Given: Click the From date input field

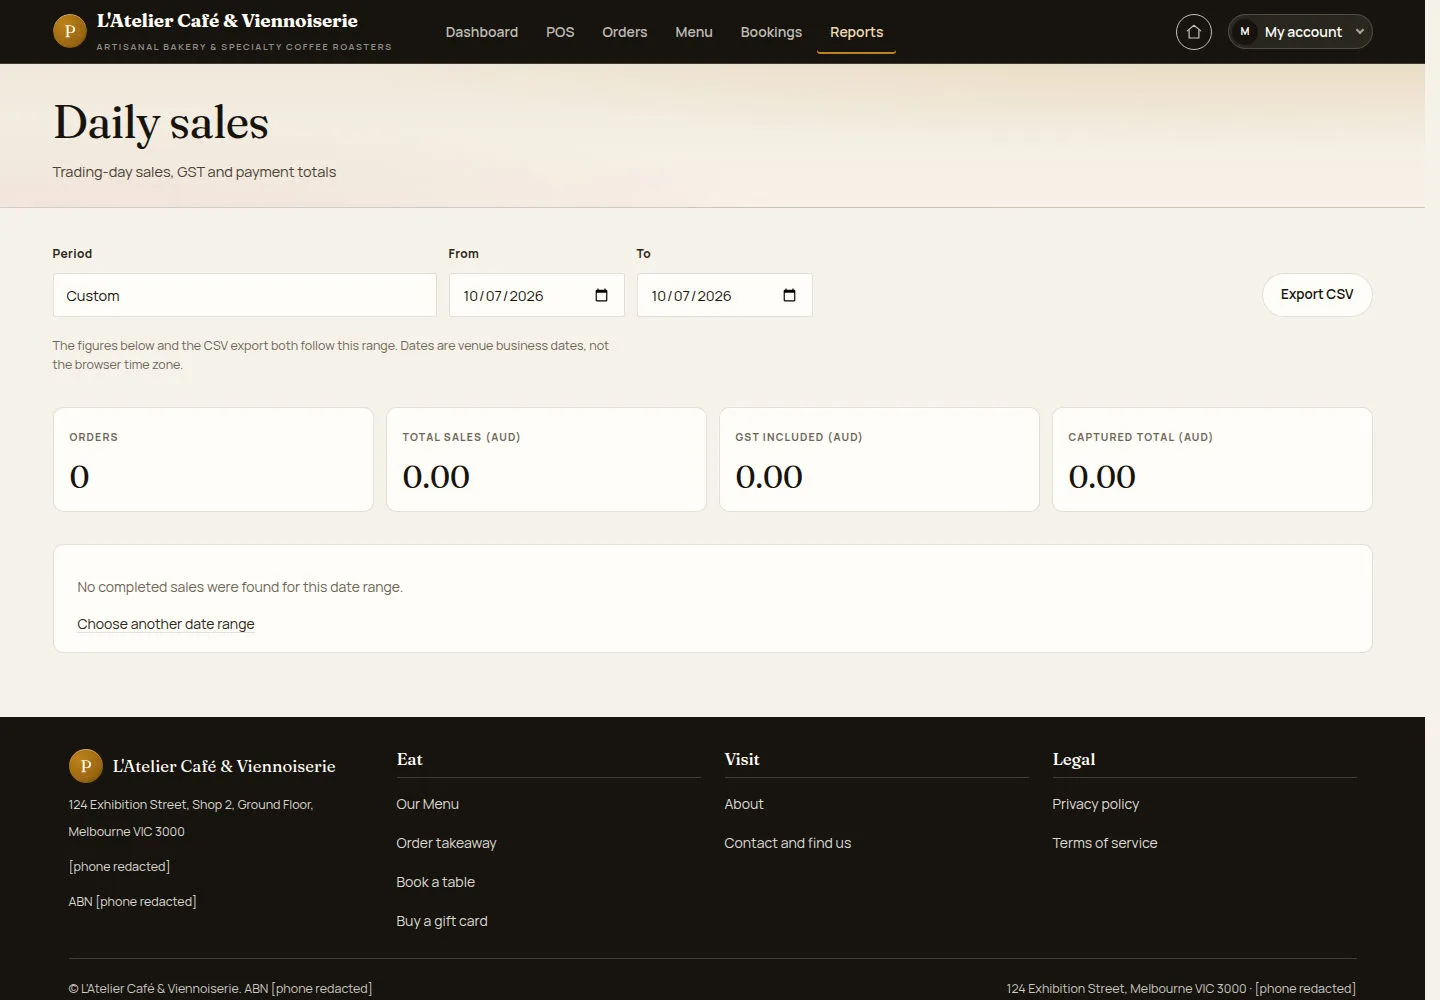Looking at the screenshot, I should pyautogui.click(x=536, y=295).
